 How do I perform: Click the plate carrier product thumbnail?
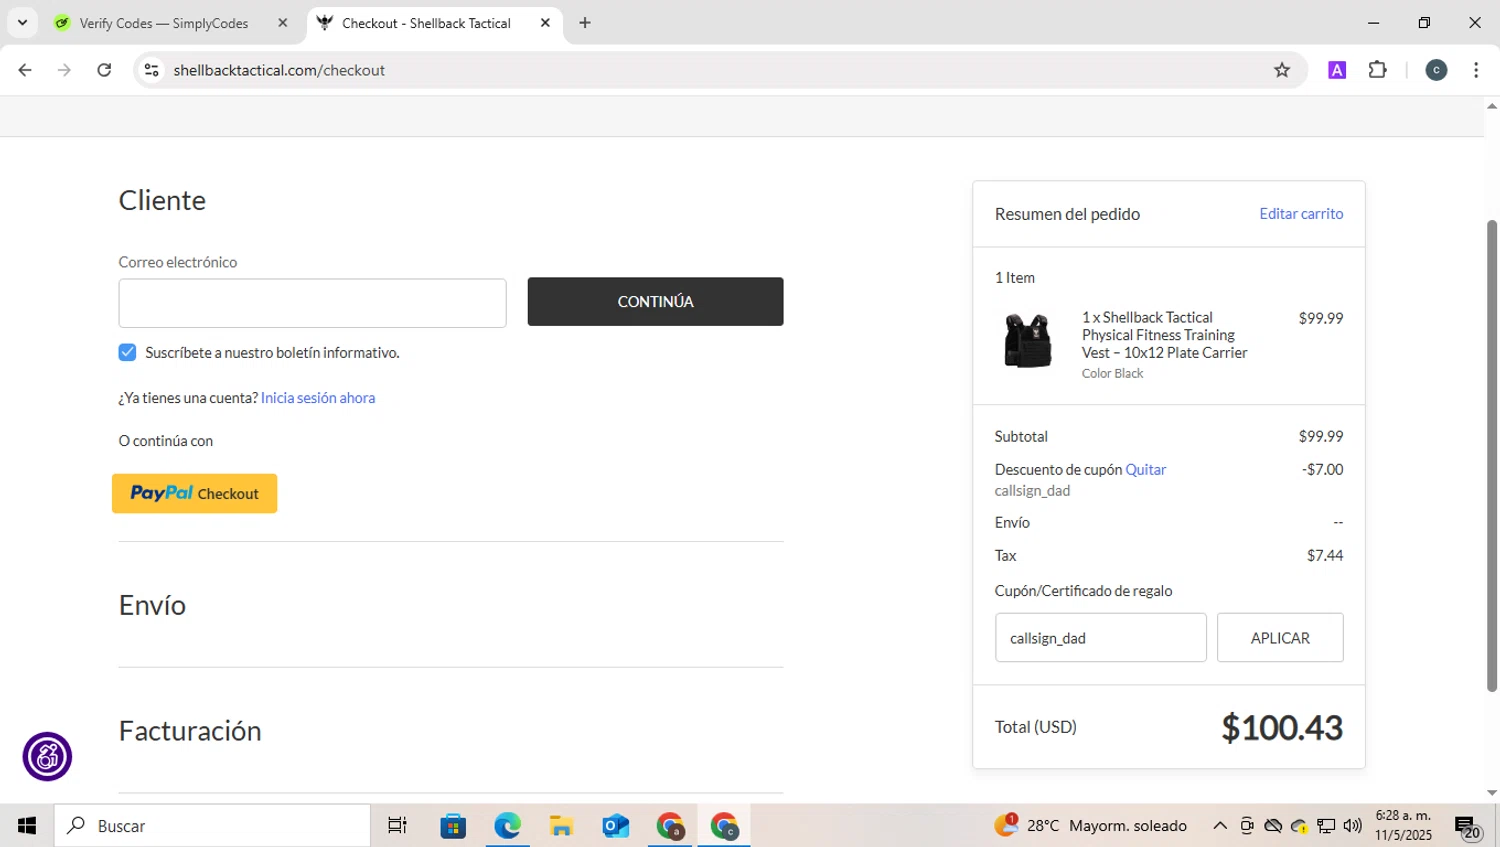coord(1028,341)
